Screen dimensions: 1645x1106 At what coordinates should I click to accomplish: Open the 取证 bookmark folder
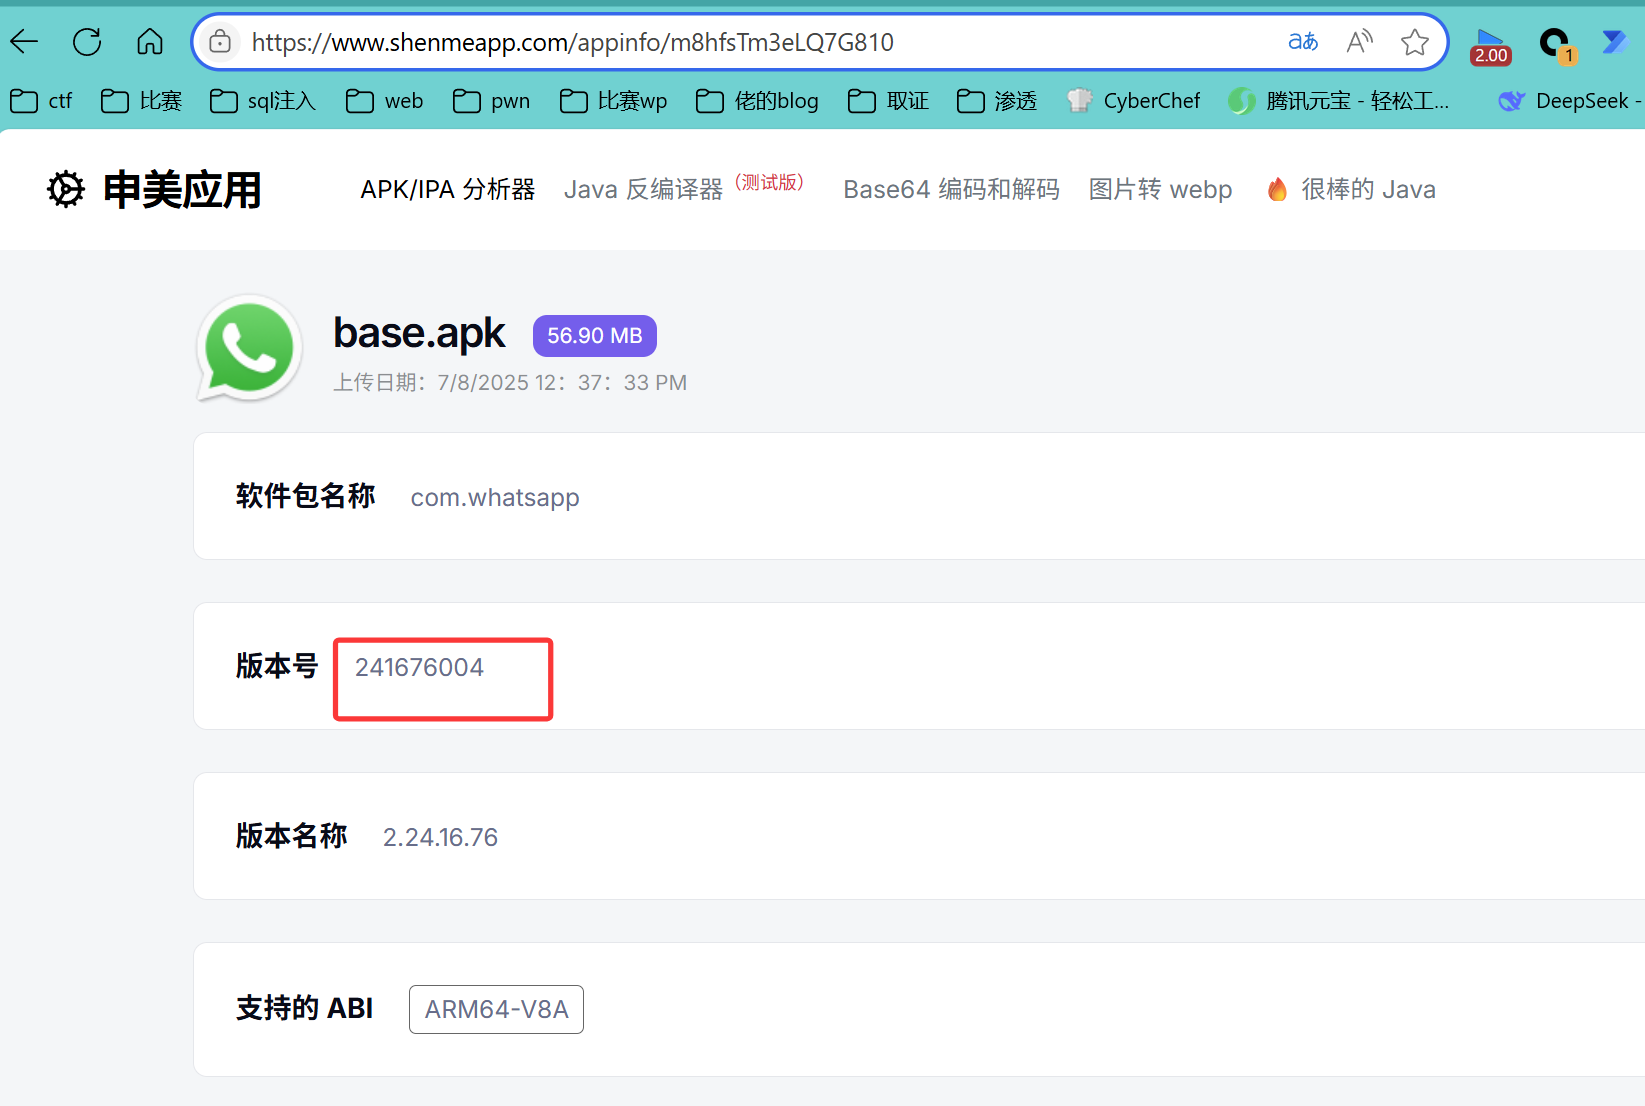coord(889,101)
